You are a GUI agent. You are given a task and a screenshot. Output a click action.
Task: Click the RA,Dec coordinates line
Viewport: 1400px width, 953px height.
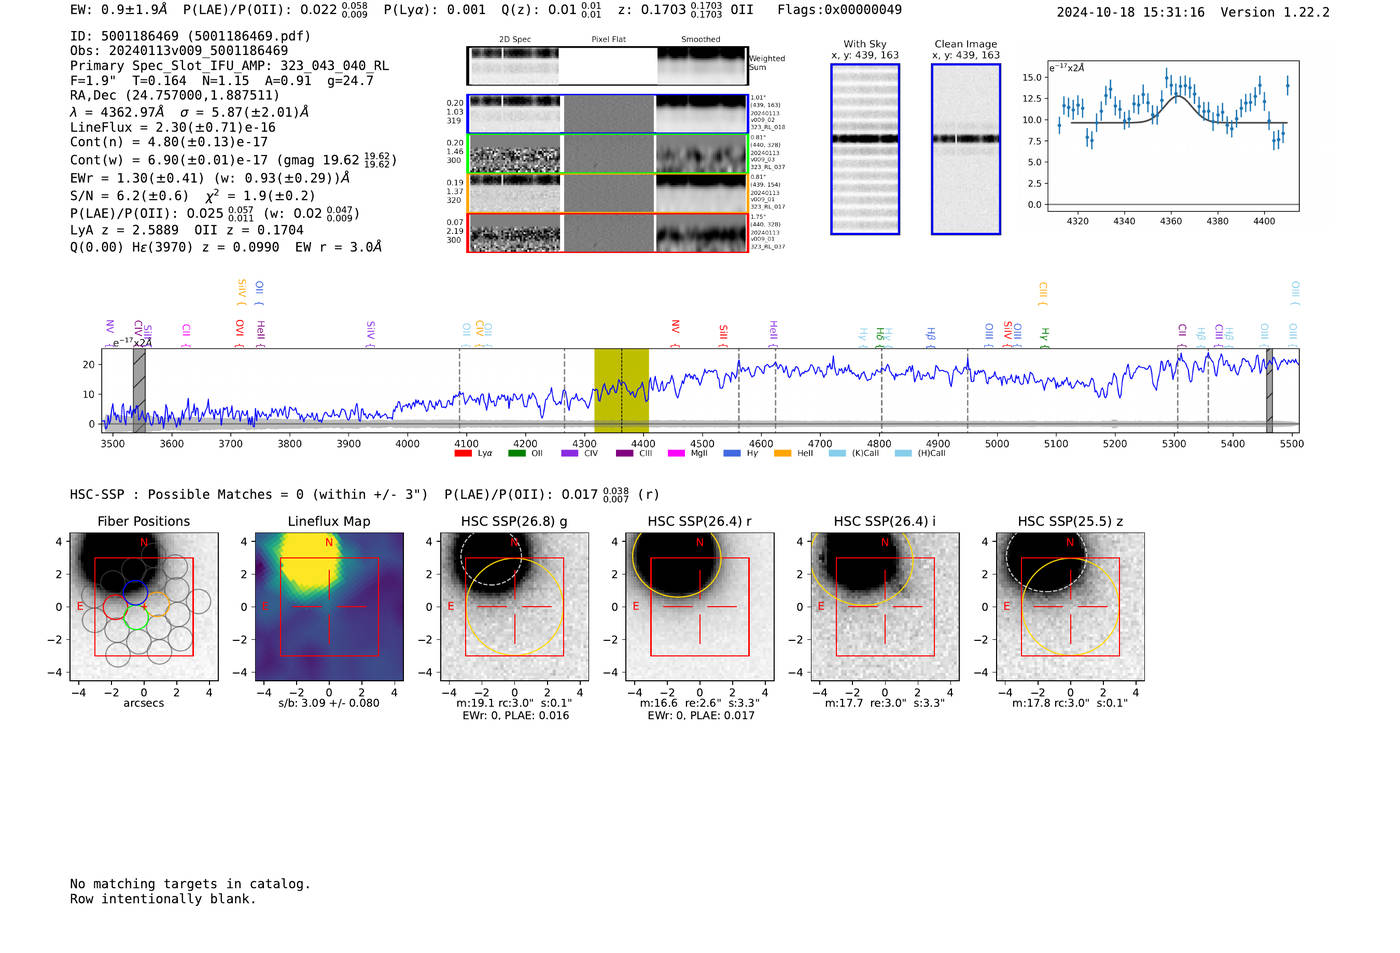[174, 95]
